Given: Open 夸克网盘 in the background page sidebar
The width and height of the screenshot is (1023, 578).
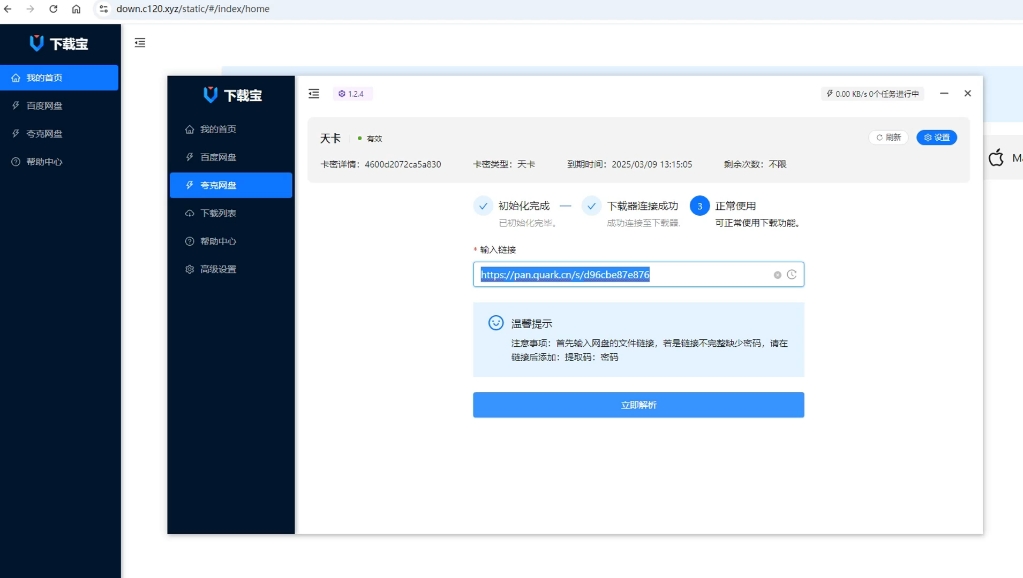Looking at the screenshot, I should (x=59, y=134).
